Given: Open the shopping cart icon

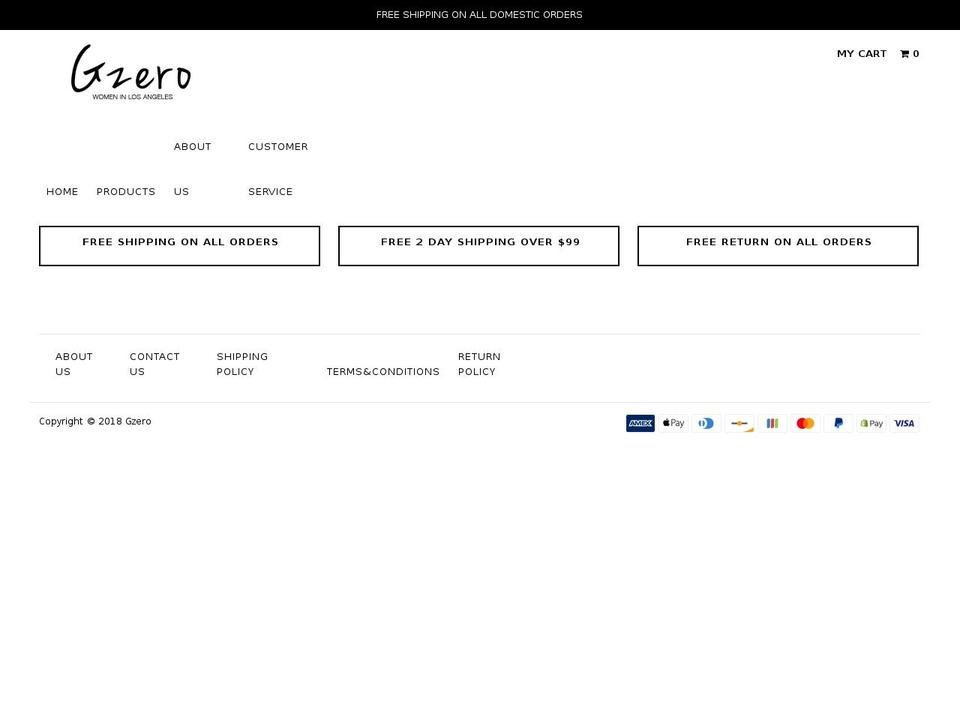Looking at the screenshot, I should coord(904,54).
